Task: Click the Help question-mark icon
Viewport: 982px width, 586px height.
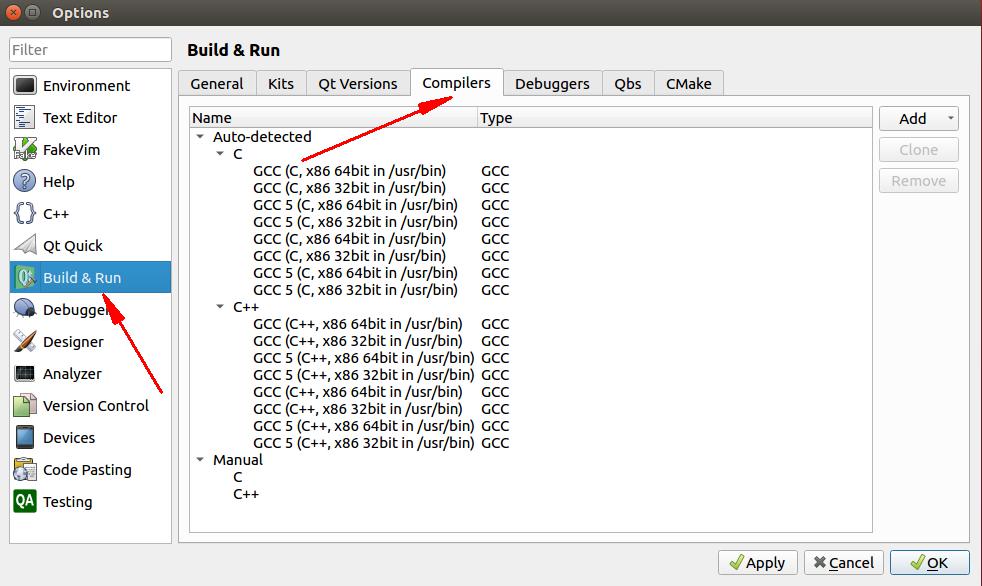Action: [x=25, y=181]
